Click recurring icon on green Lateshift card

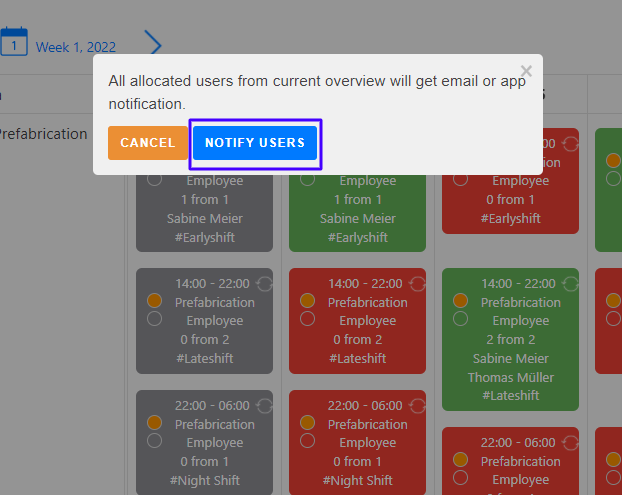(x=570, y=284)
